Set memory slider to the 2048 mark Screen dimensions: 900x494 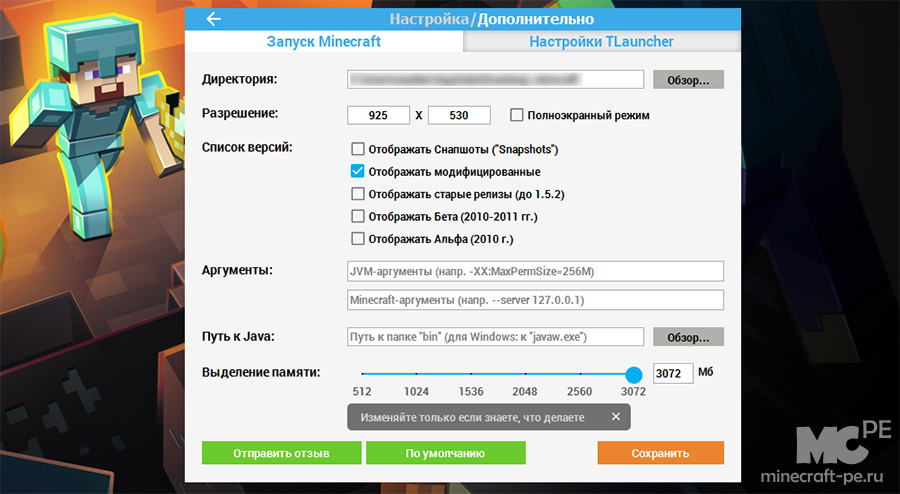pyautogui.click(x=525, y=374)
